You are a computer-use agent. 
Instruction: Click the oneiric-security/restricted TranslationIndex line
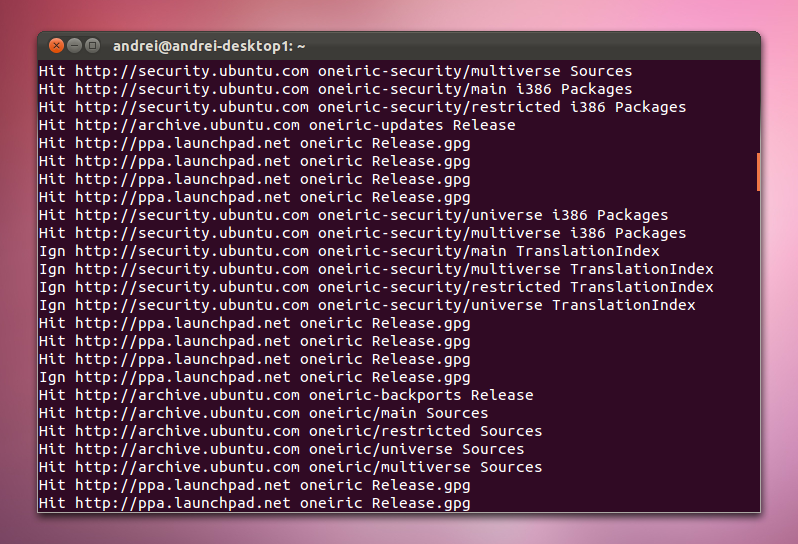376,287
